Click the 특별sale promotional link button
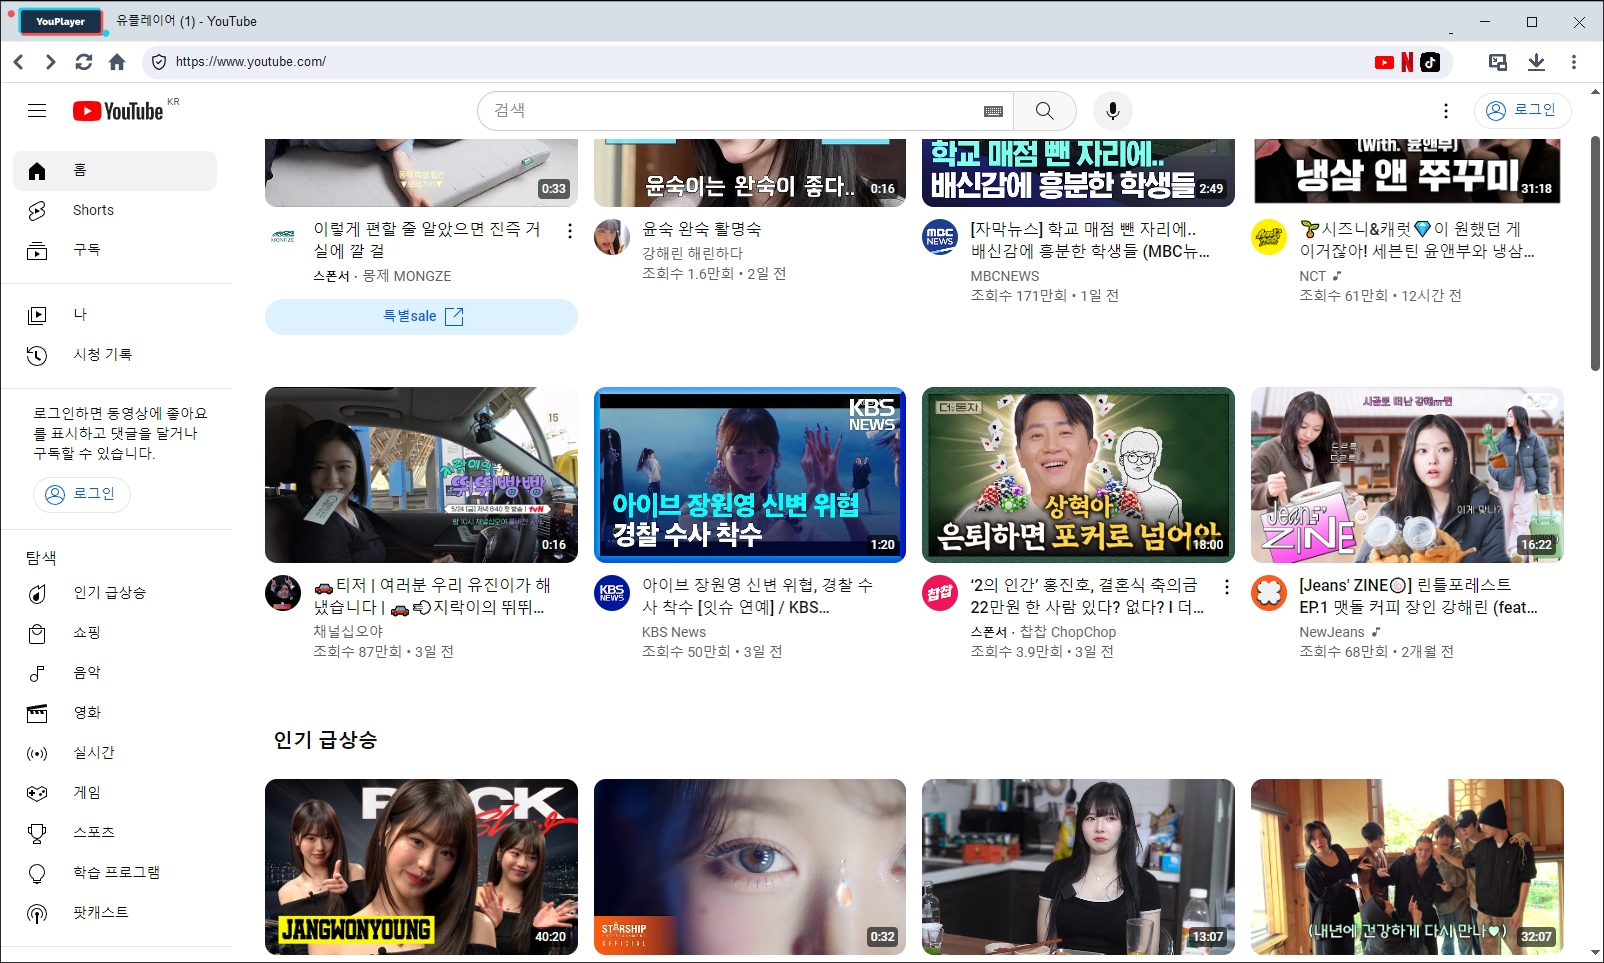The image size is (1604, 963). 421,317
